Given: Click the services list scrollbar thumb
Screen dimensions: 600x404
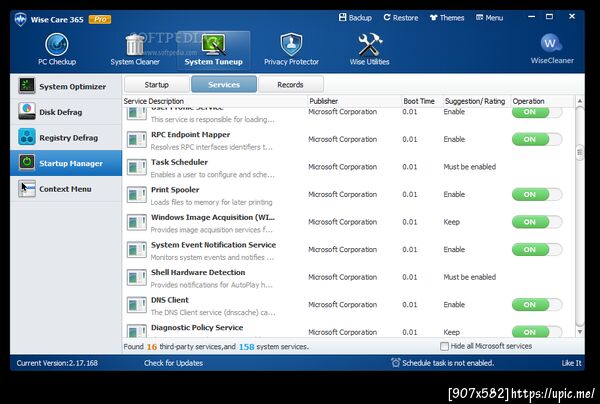Looking at the screenshot, I should pos(580,152).
